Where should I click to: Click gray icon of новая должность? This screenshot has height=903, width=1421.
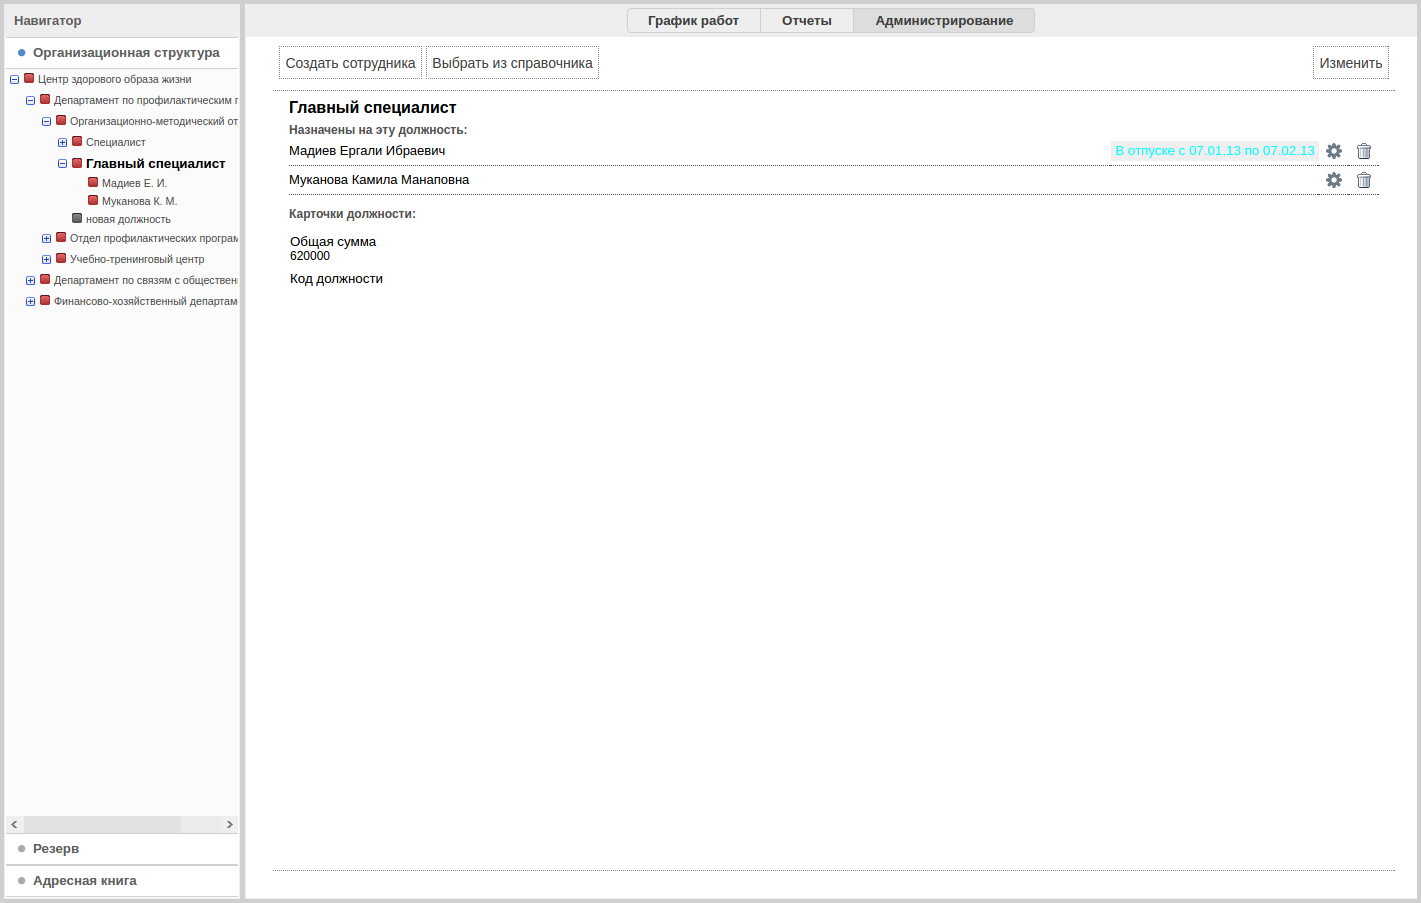(77, 218)
